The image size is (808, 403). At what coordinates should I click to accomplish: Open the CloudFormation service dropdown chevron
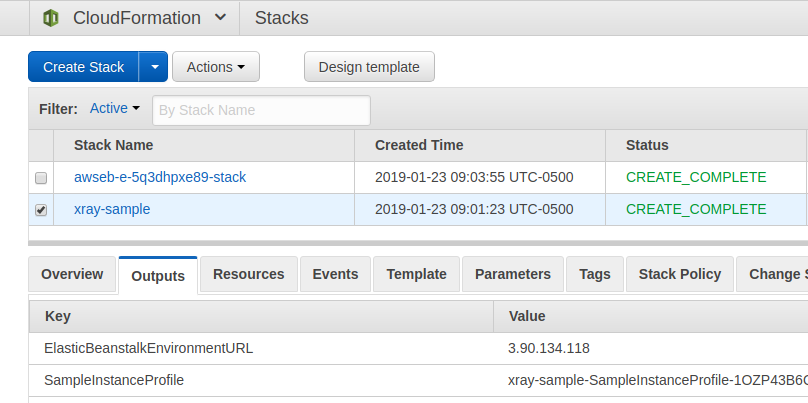click(220, 18)
